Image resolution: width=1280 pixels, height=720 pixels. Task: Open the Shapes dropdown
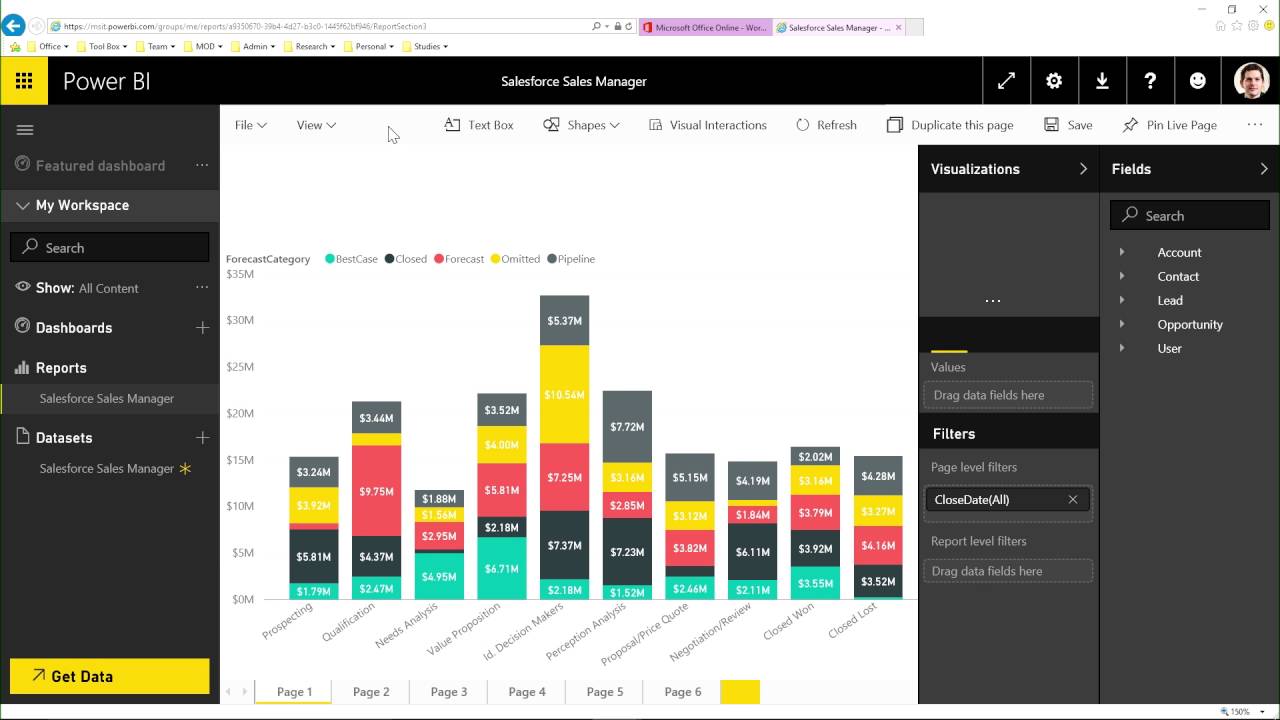581,125
